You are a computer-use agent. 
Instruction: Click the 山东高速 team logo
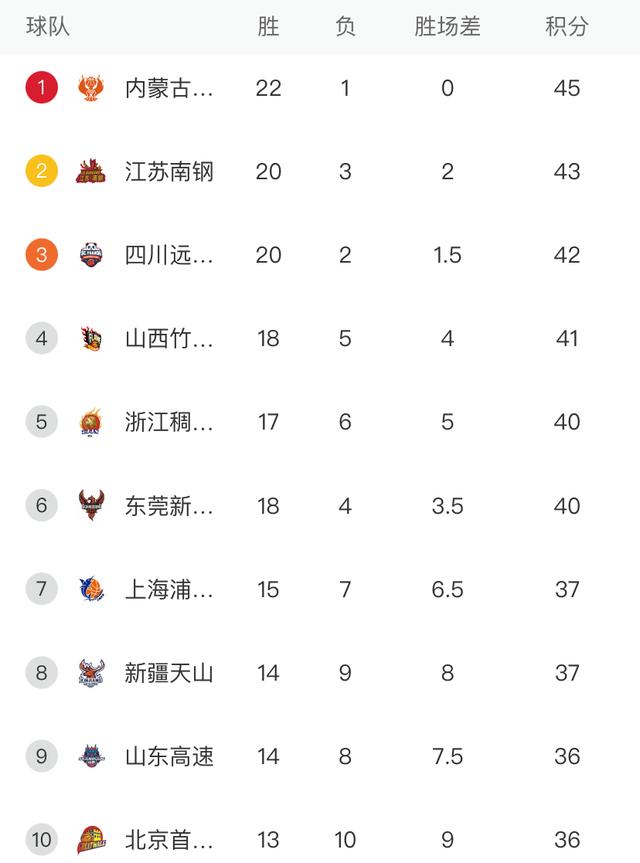tap(91, 756)
